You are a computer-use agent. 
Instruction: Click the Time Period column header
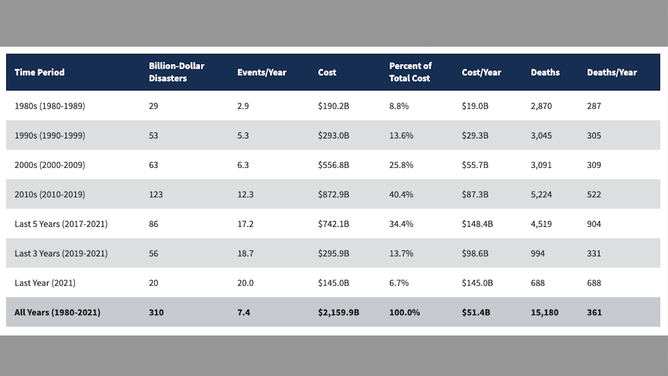(x=40, y=72)
